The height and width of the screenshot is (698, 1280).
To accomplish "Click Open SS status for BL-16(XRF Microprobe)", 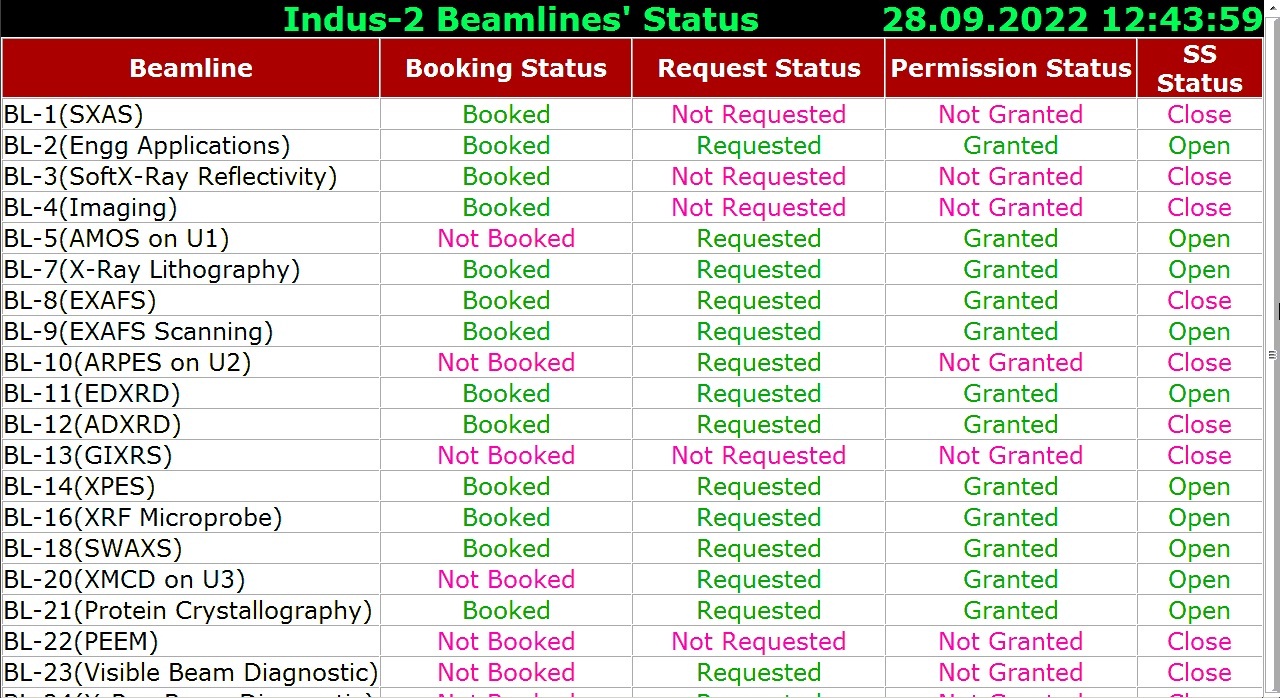I will pos(1200,518).
